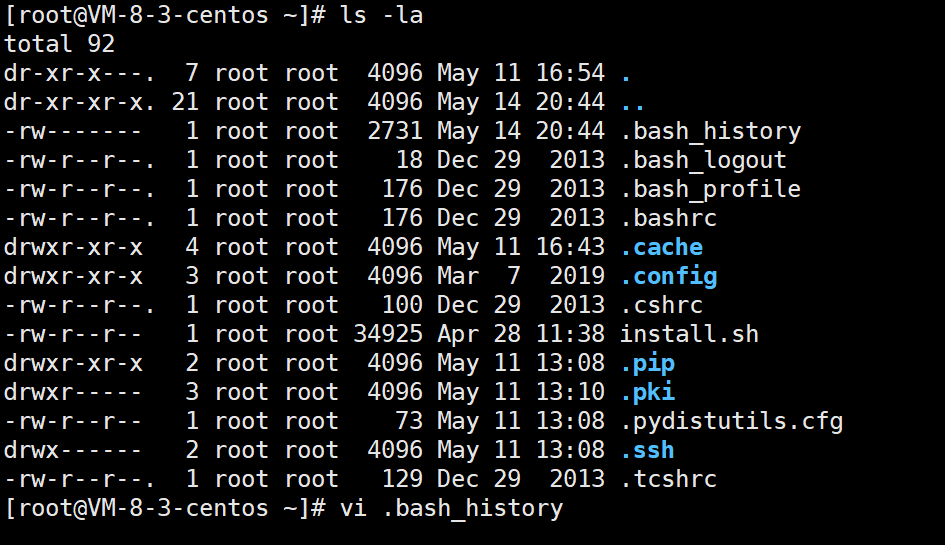Select the blue .cache directory name

(661, 247)
